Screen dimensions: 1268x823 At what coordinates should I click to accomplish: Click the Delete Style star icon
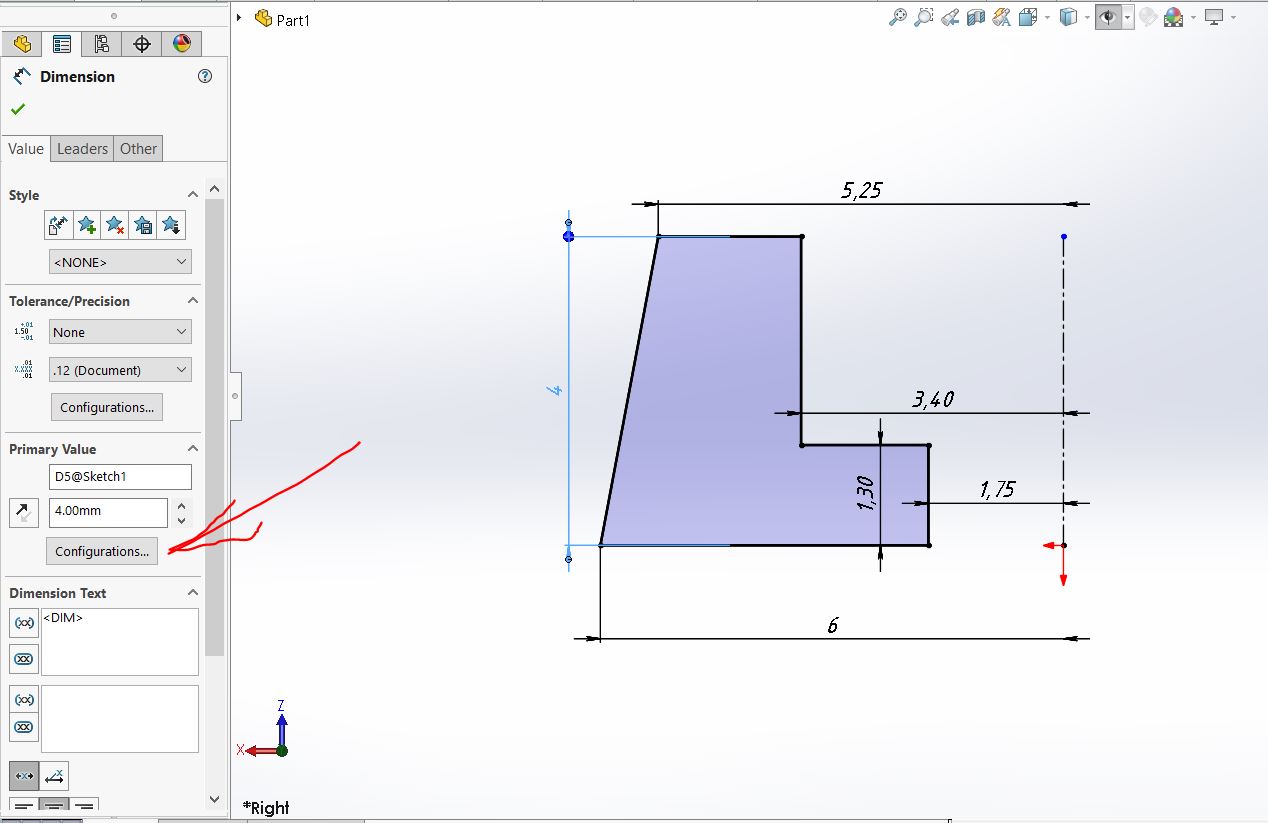click(x=115, y=225)
